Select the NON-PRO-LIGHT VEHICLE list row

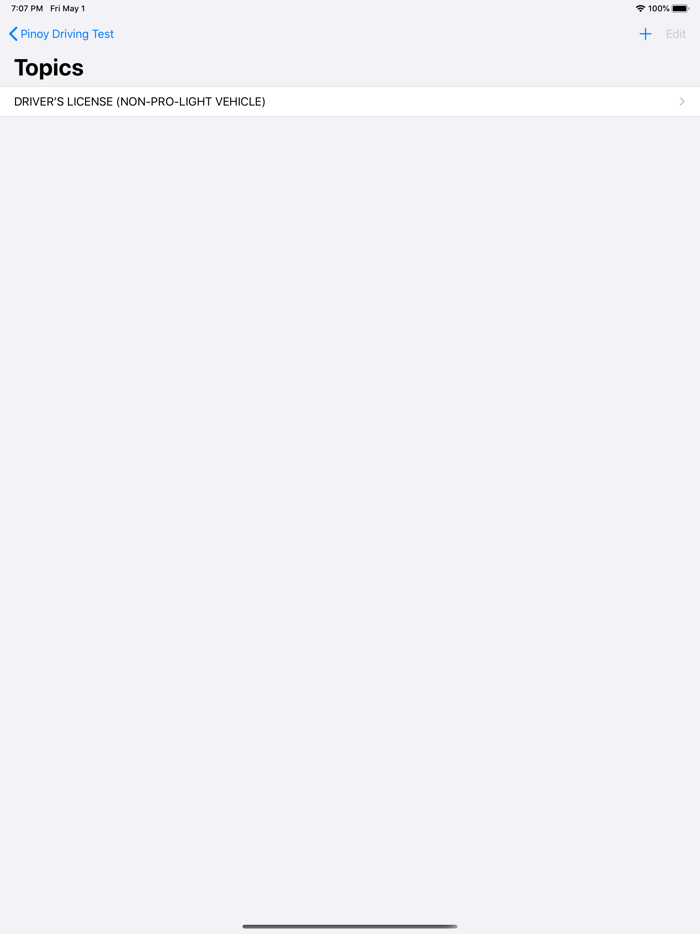350,102
